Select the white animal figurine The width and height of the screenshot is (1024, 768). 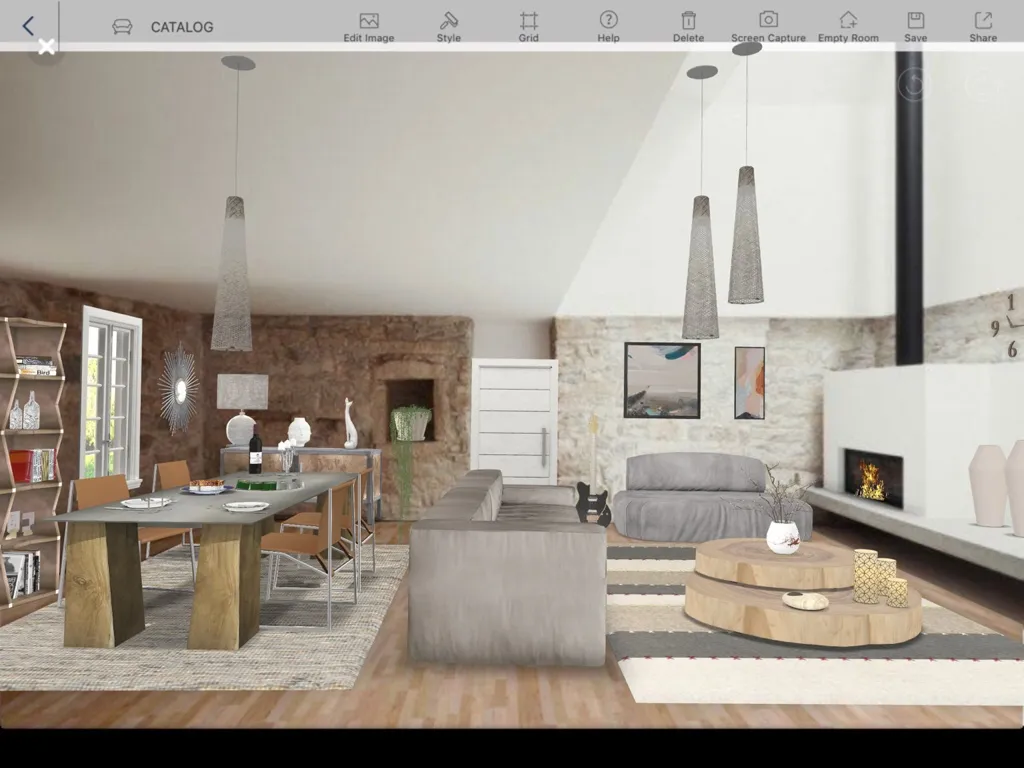(x=351, y=423)
